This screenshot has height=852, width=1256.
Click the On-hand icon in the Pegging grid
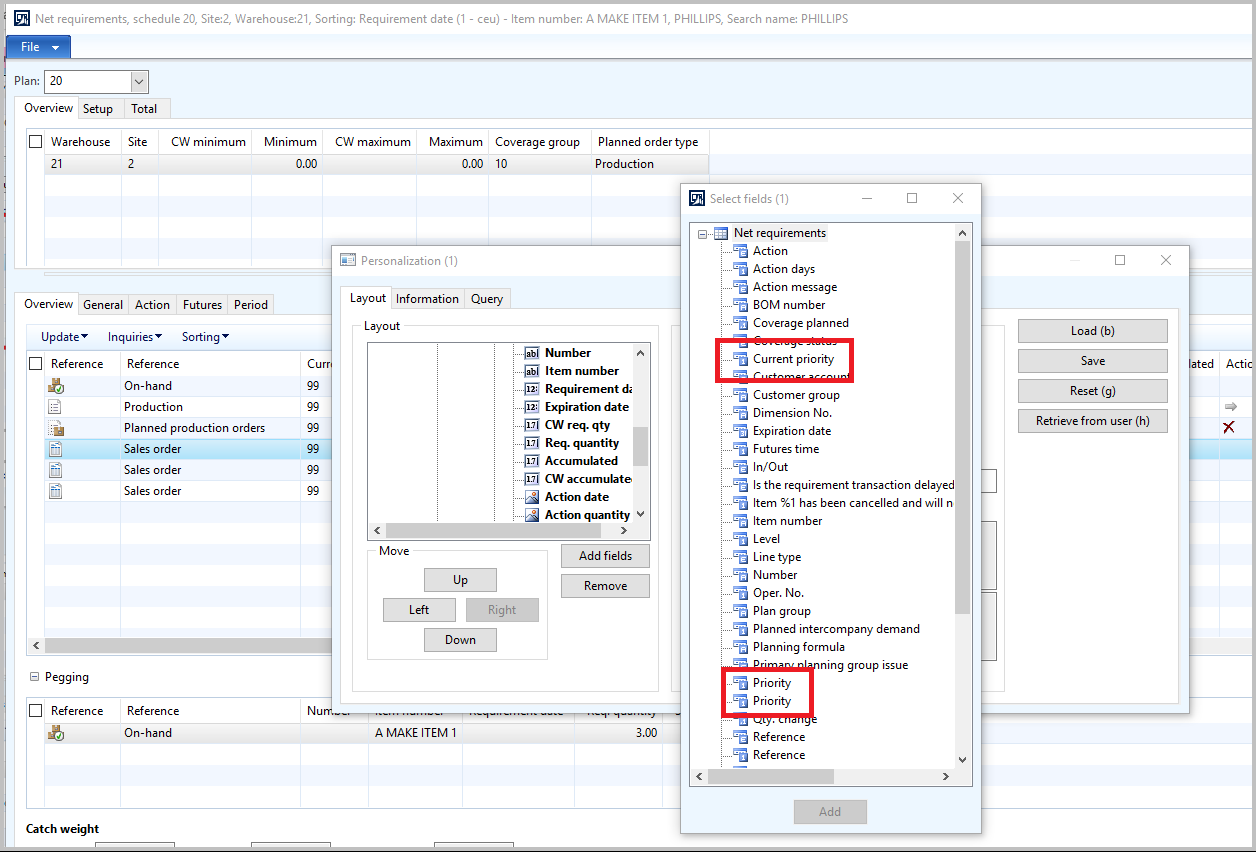click(56, 733)
